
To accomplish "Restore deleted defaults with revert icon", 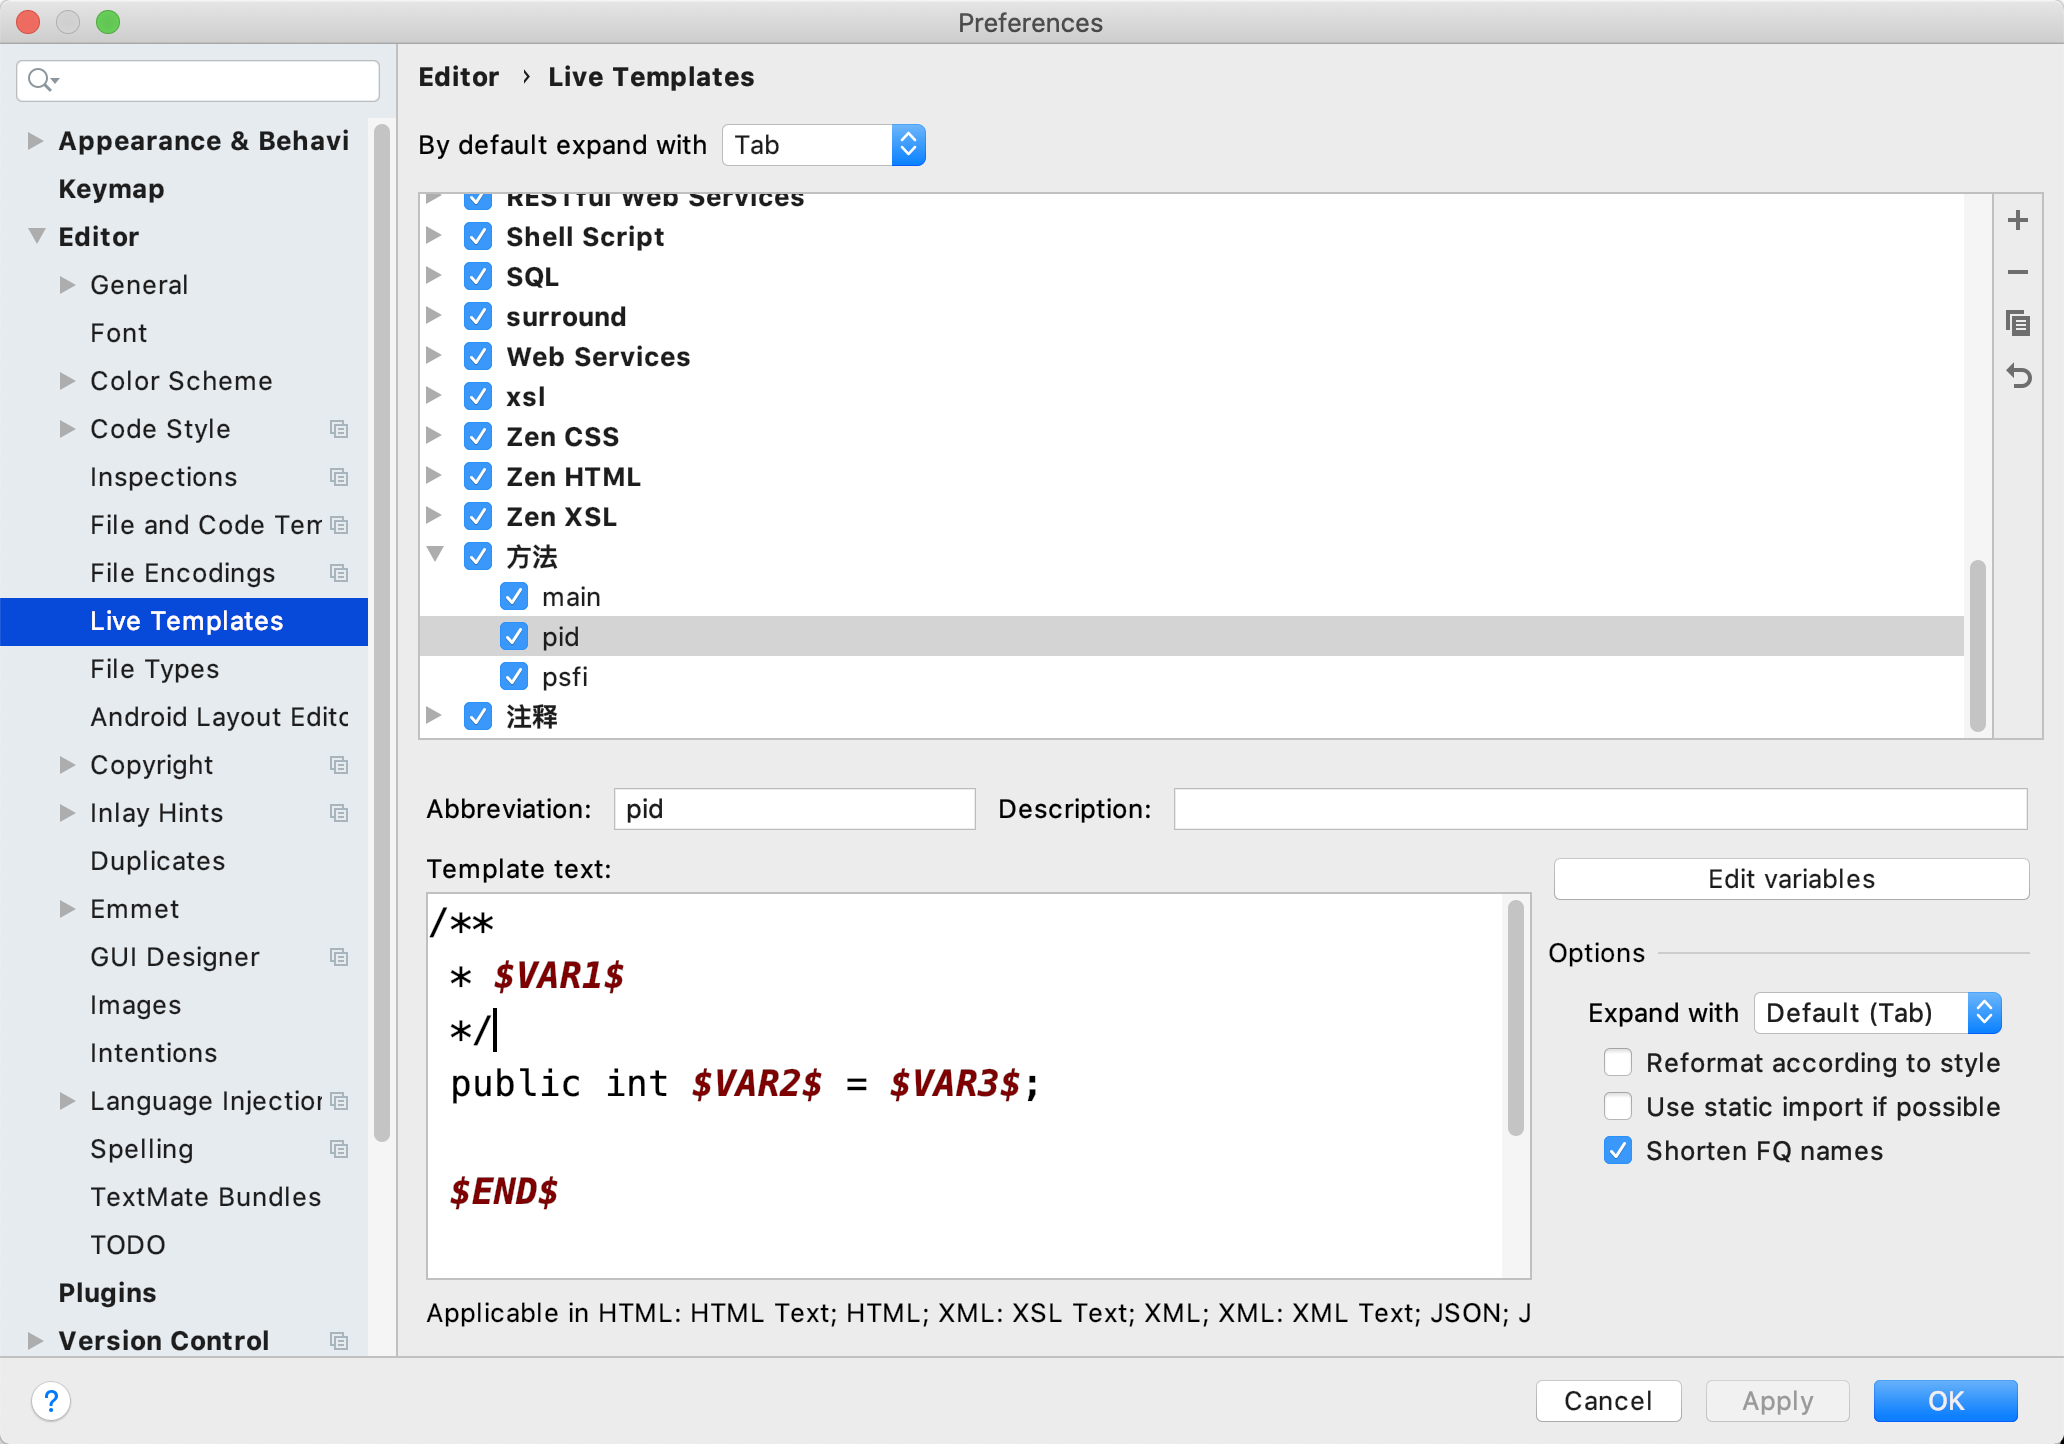I will pos(2018,376).
